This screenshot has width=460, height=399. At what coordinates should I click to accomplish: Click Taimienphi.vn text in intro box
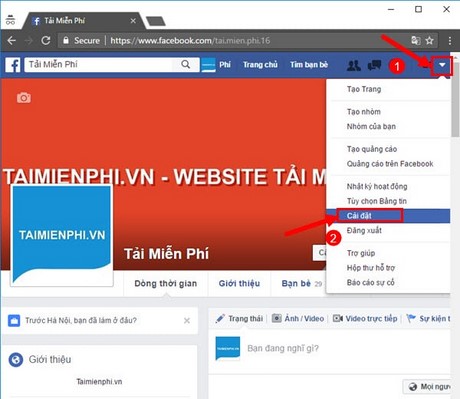tap(99, 382)
